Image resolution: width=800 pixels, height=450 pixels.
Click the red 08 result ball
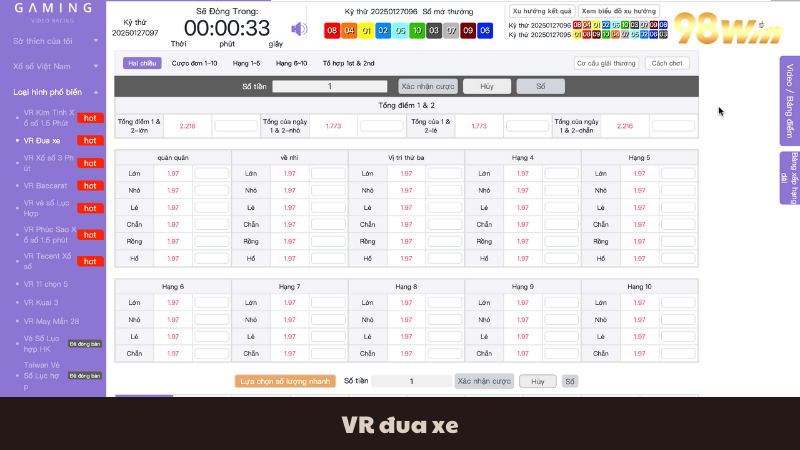(x=332, y=31)
